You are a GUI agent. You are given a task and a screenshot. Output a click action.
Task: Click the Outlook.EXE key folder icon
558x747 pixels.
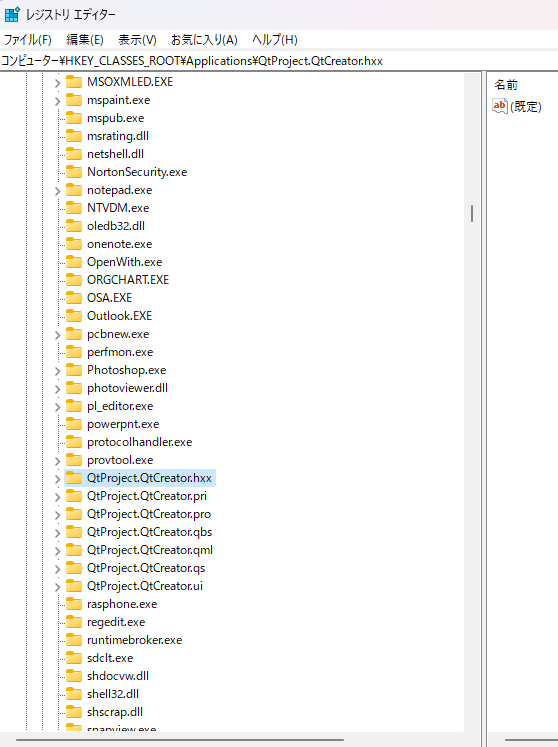pos(74,315)
